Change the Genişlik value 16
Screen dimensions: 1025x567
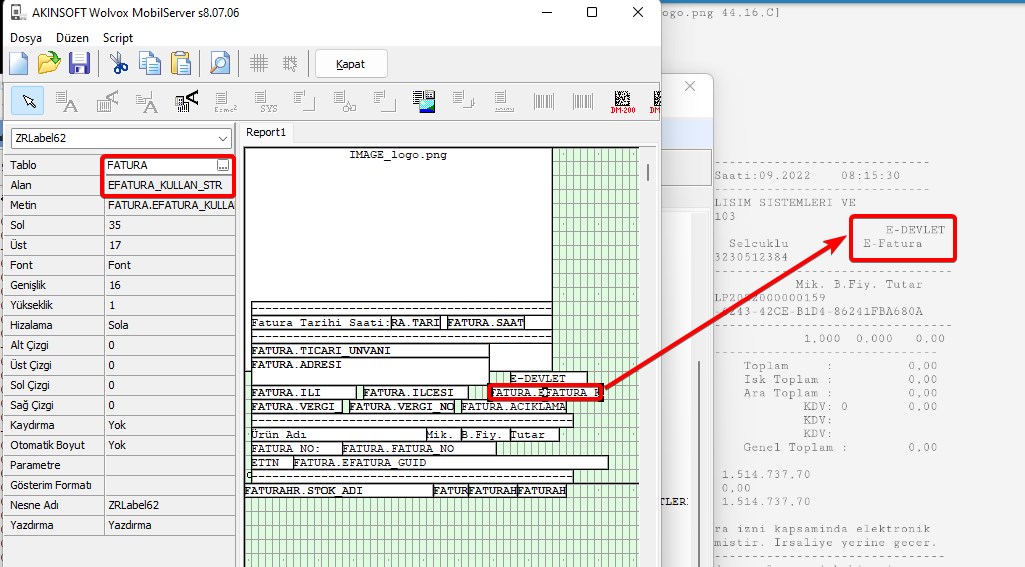click(x=170, y=285)
